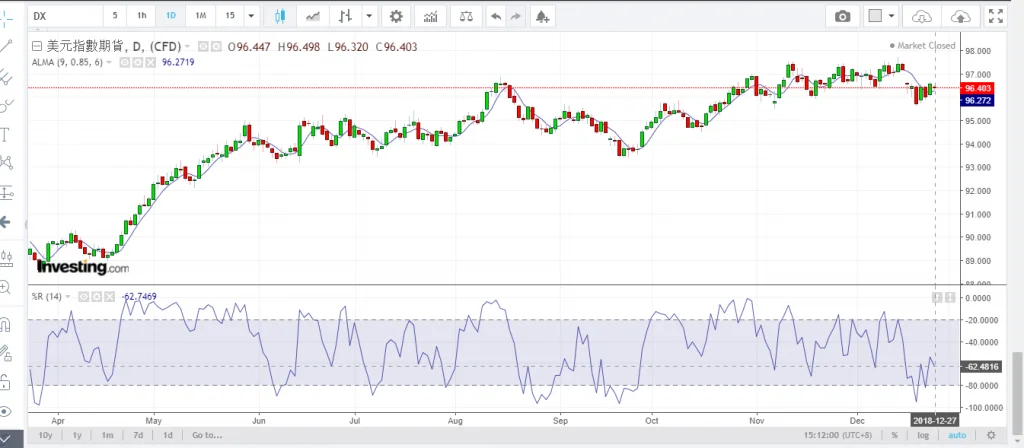Click the red 96.403 price label

tap(978, 88)
